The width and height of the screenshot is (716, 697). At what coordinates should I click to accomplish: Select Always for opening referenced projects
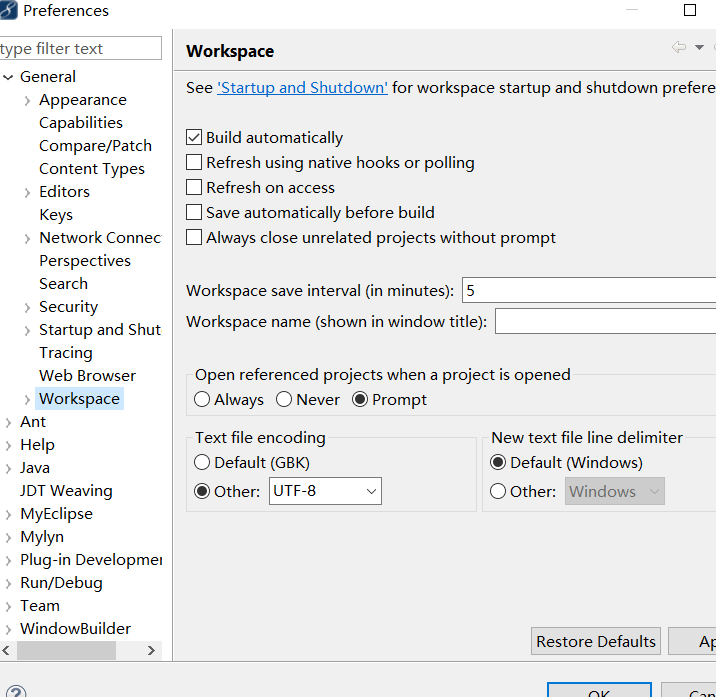click(202, 399)
